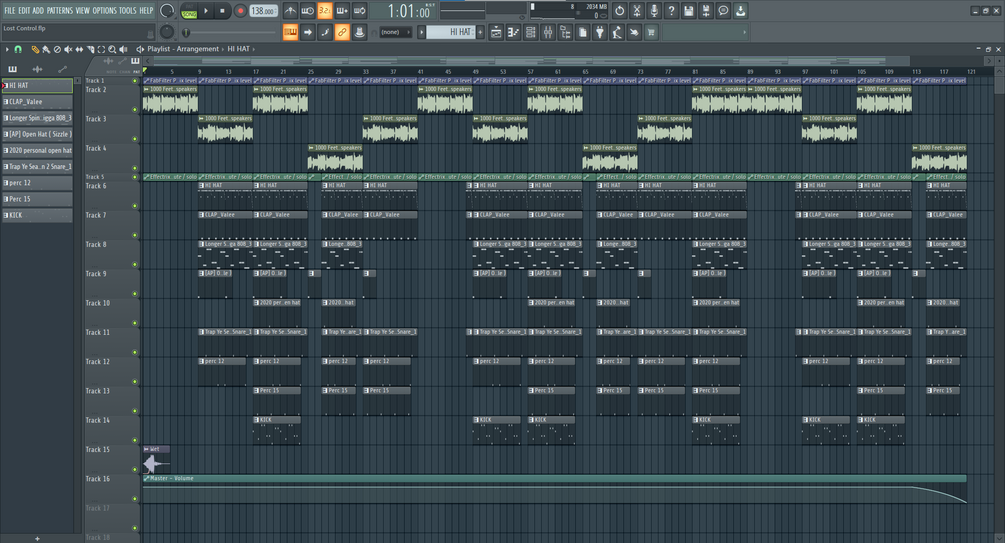Open the tempo tapper icon
The height and width of the screenshot is (543, 1005).
617,32
